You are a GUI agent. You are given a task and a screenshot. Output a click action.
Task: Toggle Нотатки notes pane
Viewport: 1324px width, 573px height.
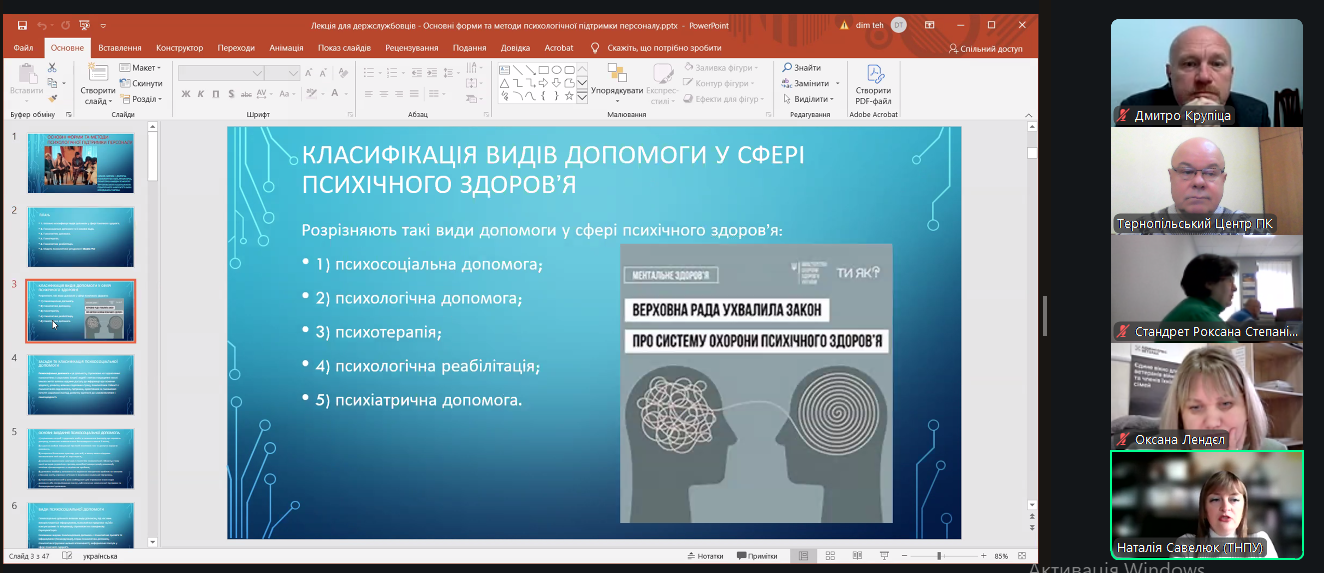[705, 556]
